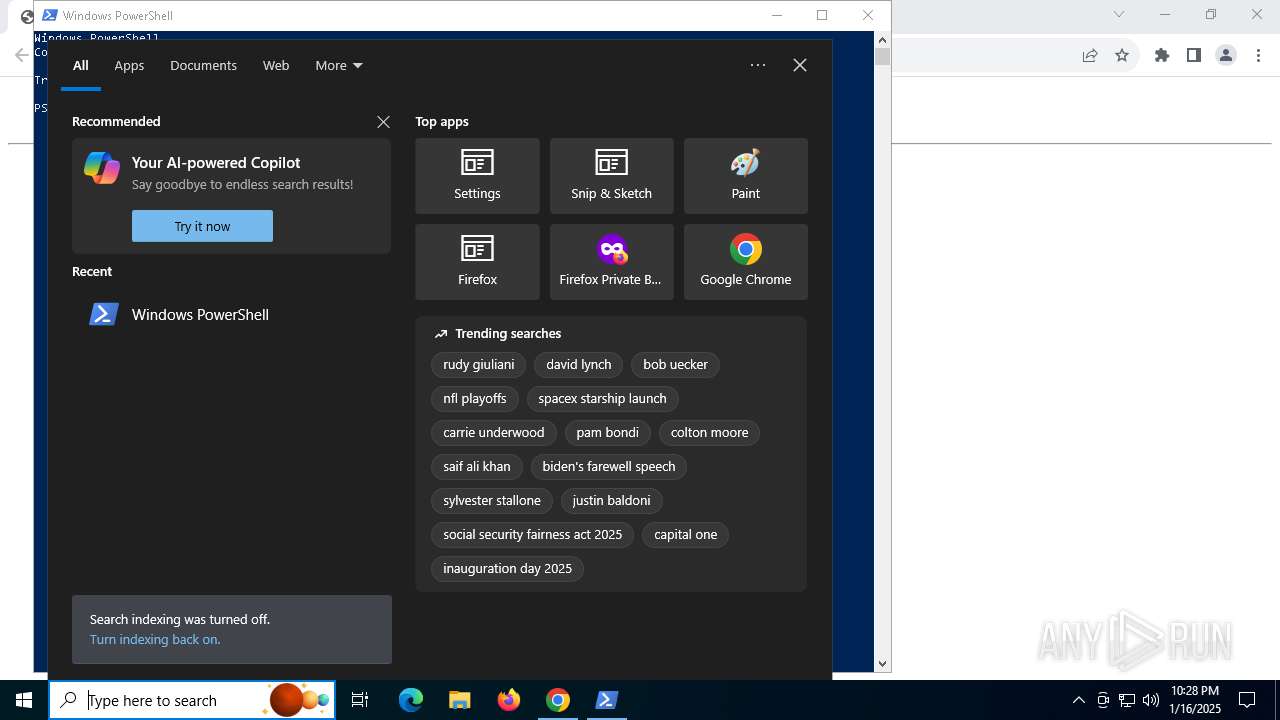Click the Windows PowerShell title bar icon
1280x720 pixels.
[x=50, y=15]
